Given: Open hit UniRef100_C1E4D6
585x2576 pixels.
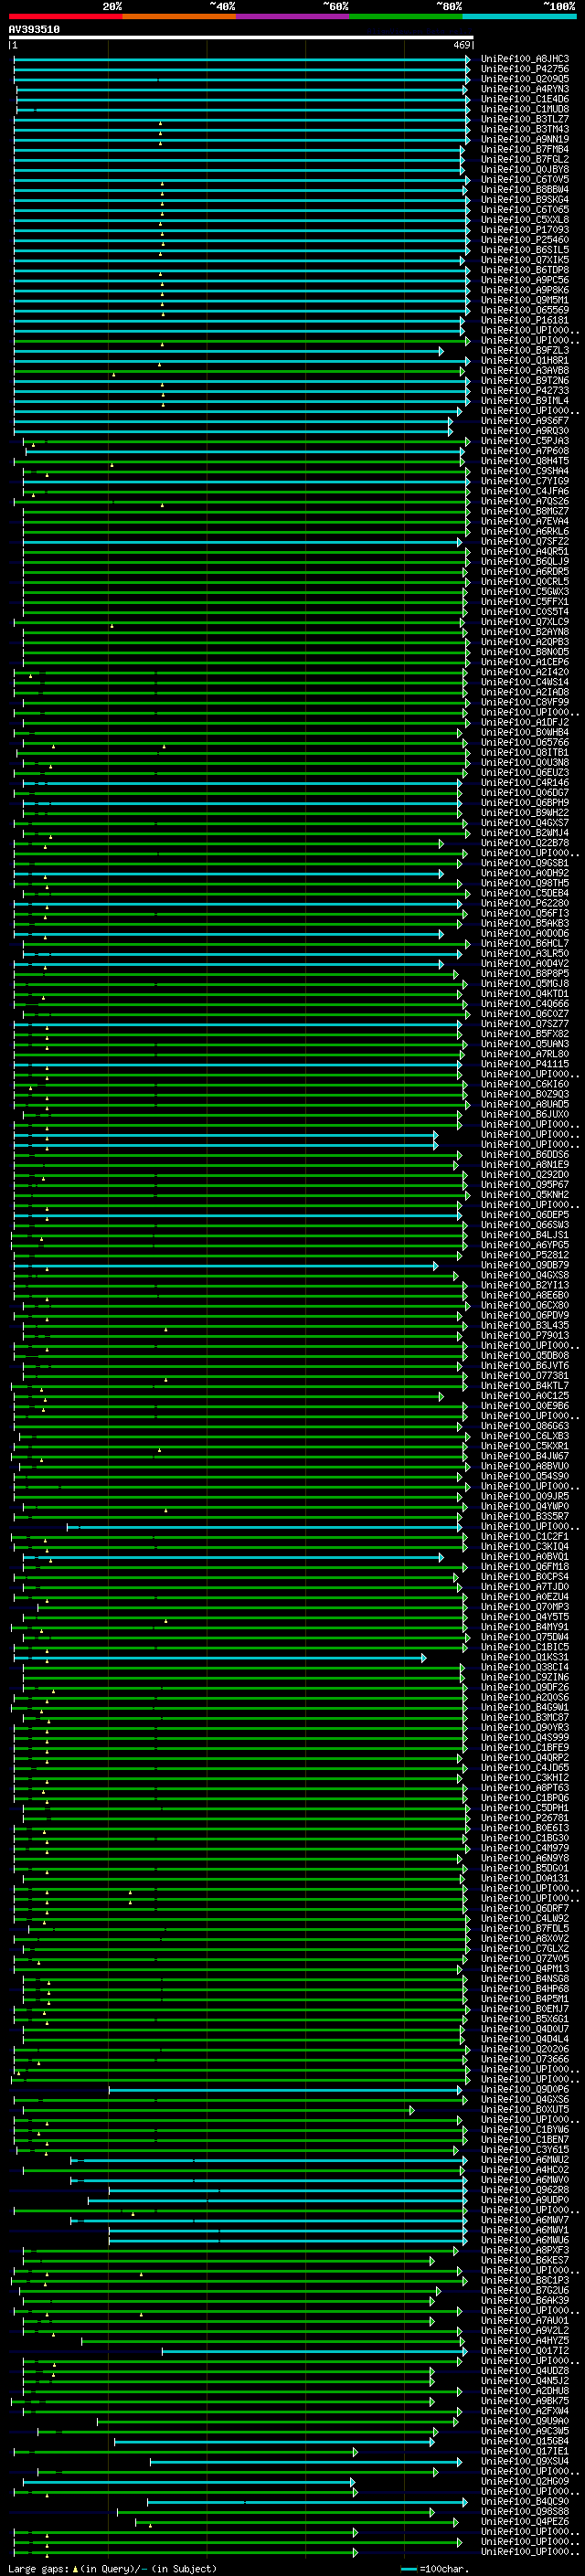Looking at the screenshot, I should pyautogui.click(x=525, y=99).
